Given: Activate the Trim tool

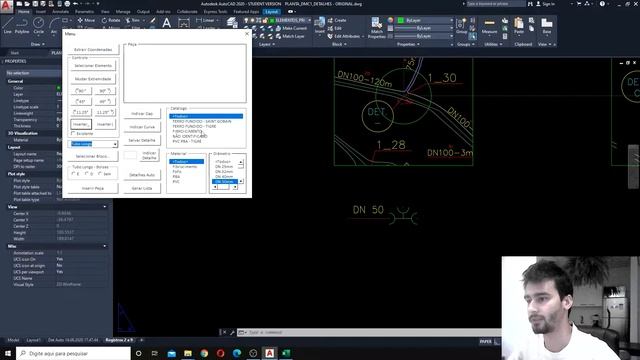Looking at the screenshot, I should click(133, 20).
